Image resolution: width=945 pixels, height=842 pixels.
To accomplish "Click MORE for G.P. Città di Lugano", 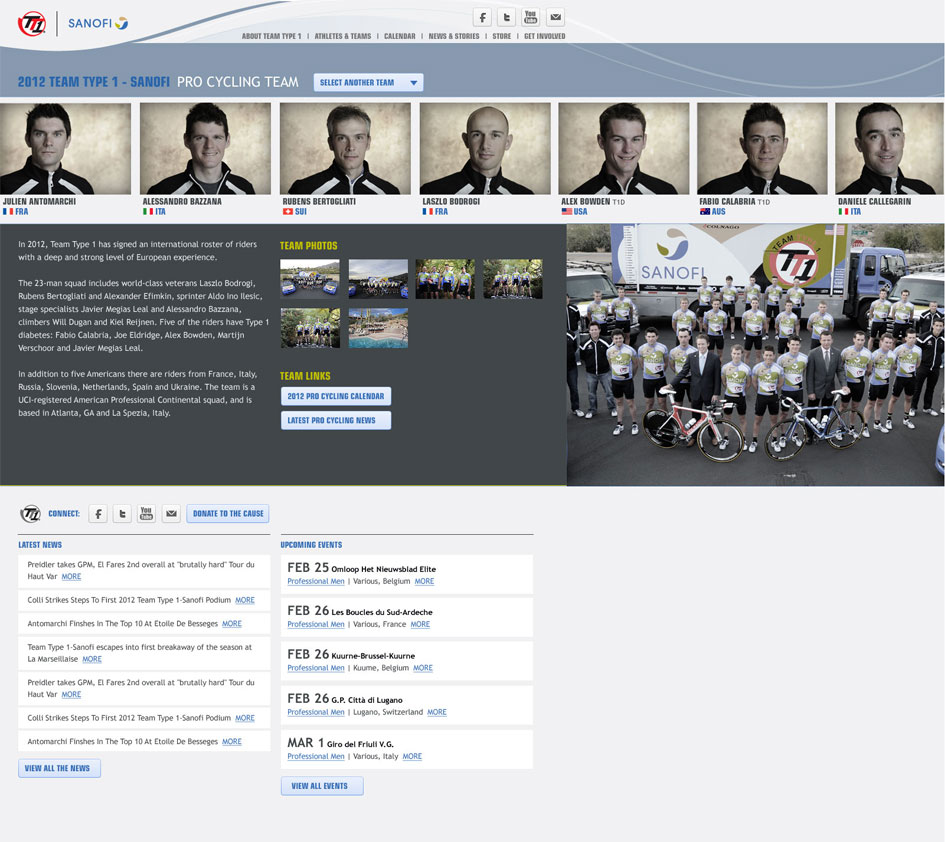I will click(437, 712).
